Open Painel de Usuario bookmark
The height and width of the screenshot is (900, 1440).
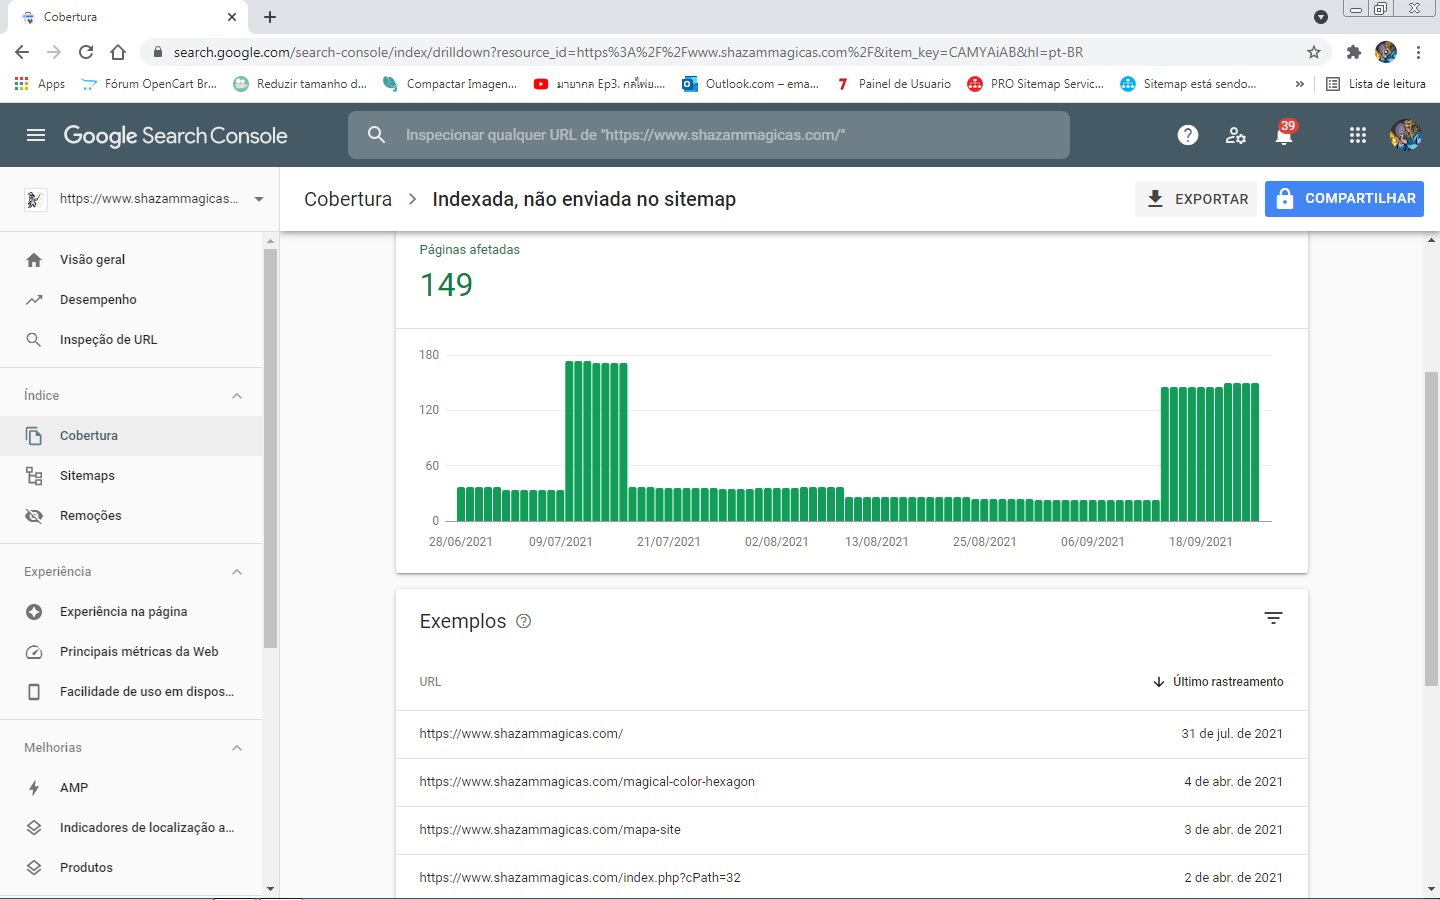point(893,84)
